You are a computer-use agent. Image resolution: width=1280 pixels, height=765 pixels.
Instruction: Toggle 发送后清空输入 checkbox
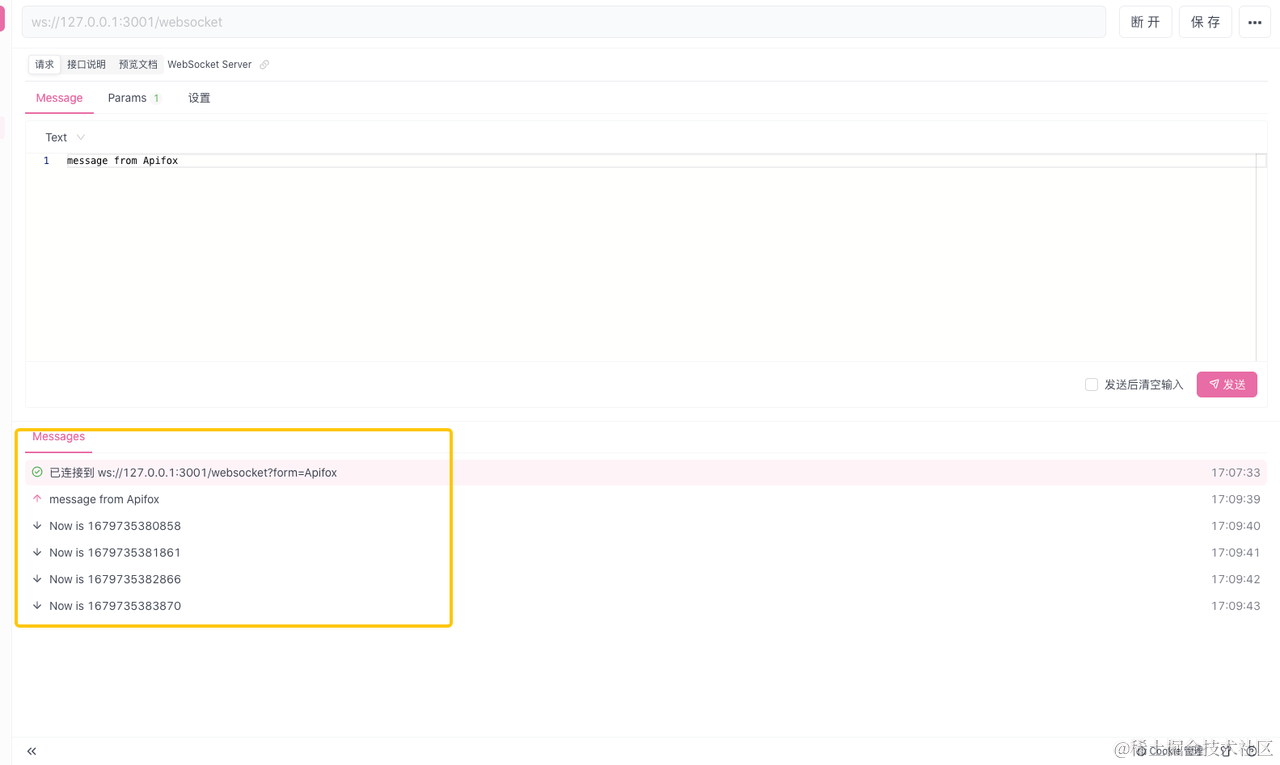click(x=1091, y=384)
